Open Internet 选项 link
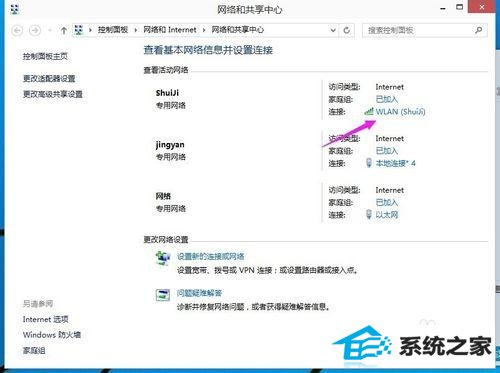Viewport: 500px width, 373px height. [x=45, y=319]
